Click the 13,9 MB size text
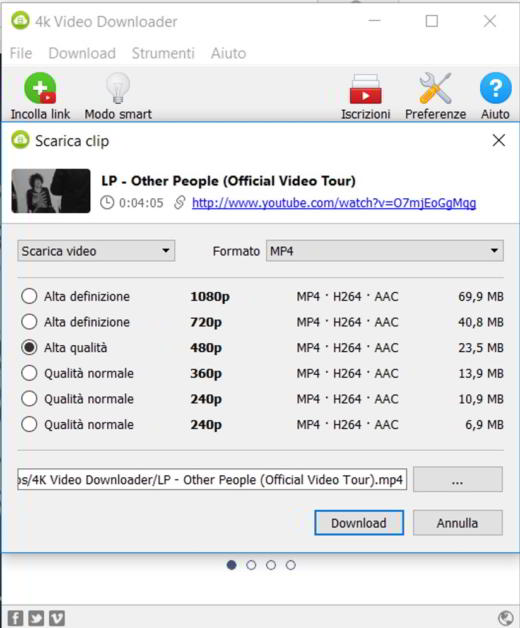Image resolution: width=520 pixels, height=628 pixels. tap(481, 373)
